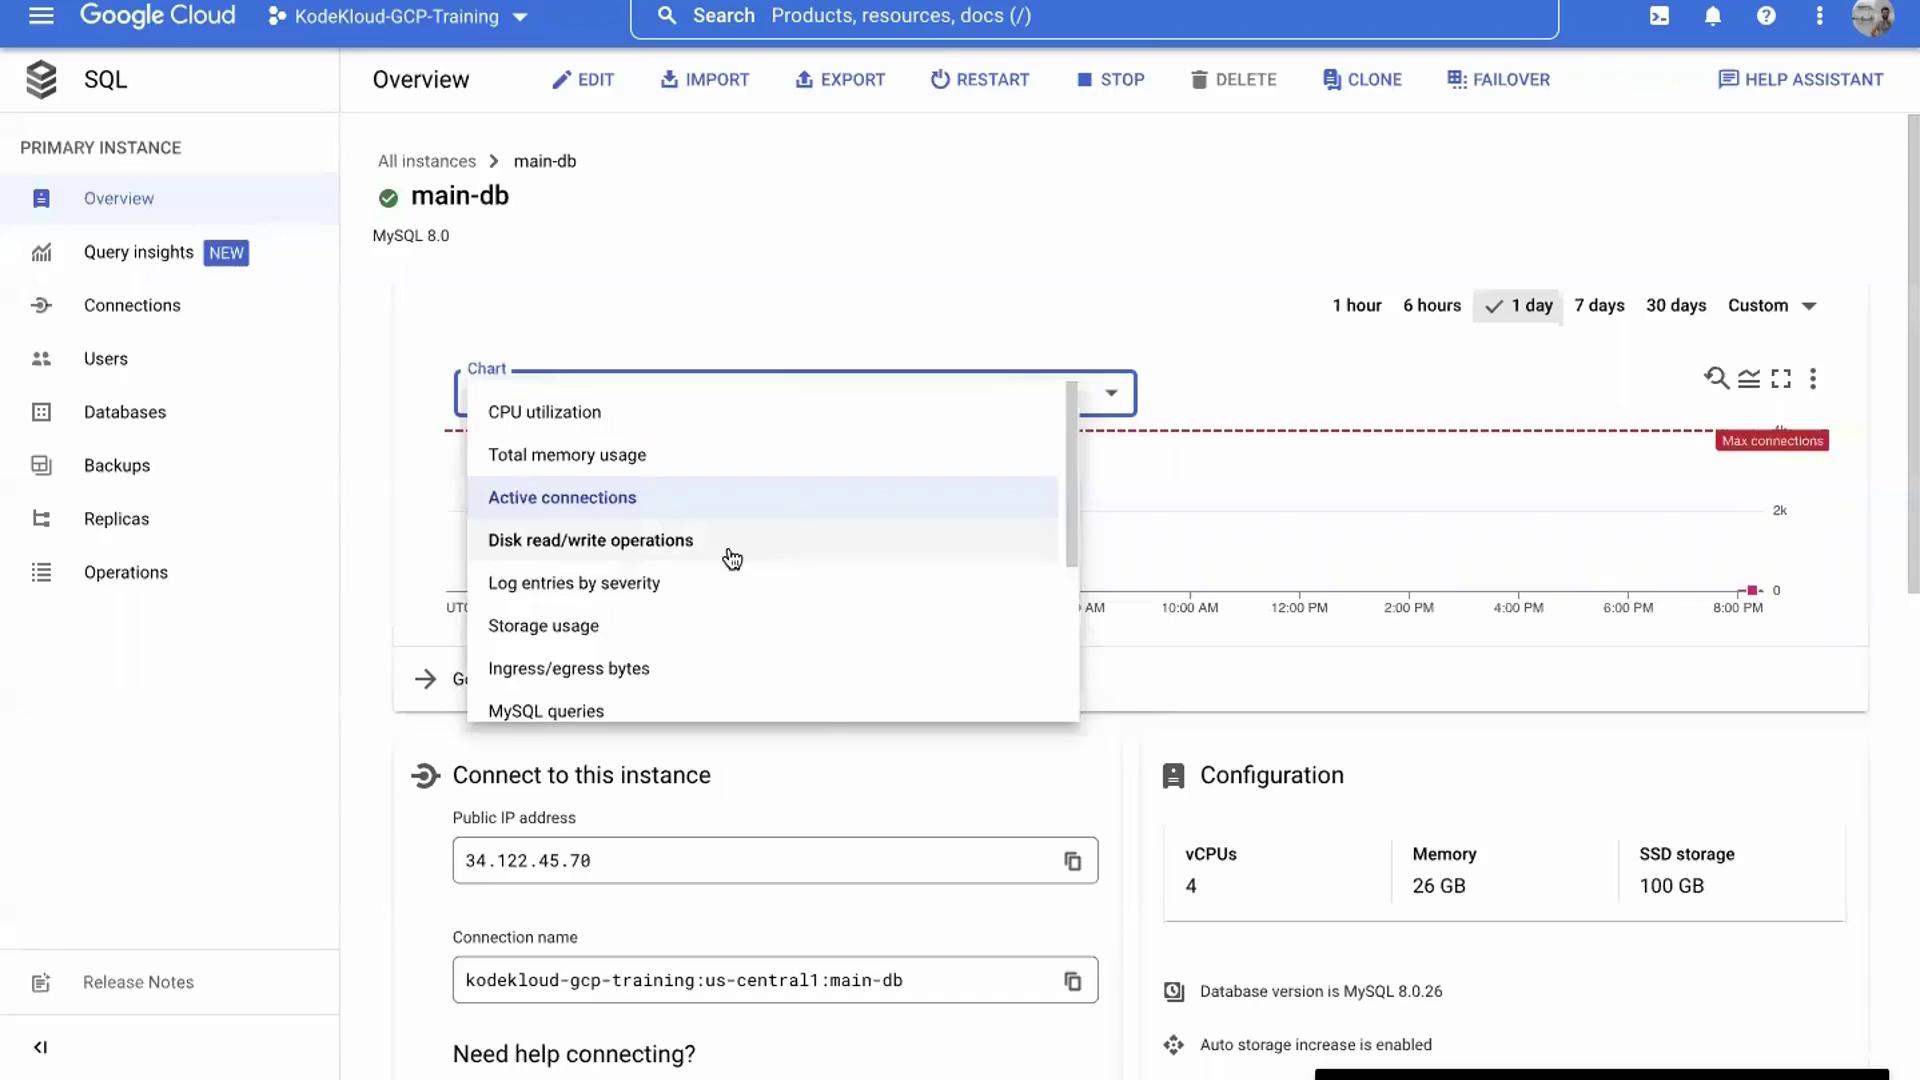
Task: Choose Ingress/egress bytes chart option
Action: point(763,669)
